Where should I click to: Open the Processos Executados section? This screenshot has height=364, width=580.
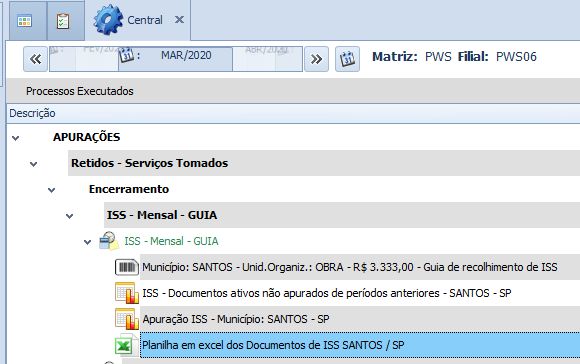pyautogui.click(x=80, y=91)
